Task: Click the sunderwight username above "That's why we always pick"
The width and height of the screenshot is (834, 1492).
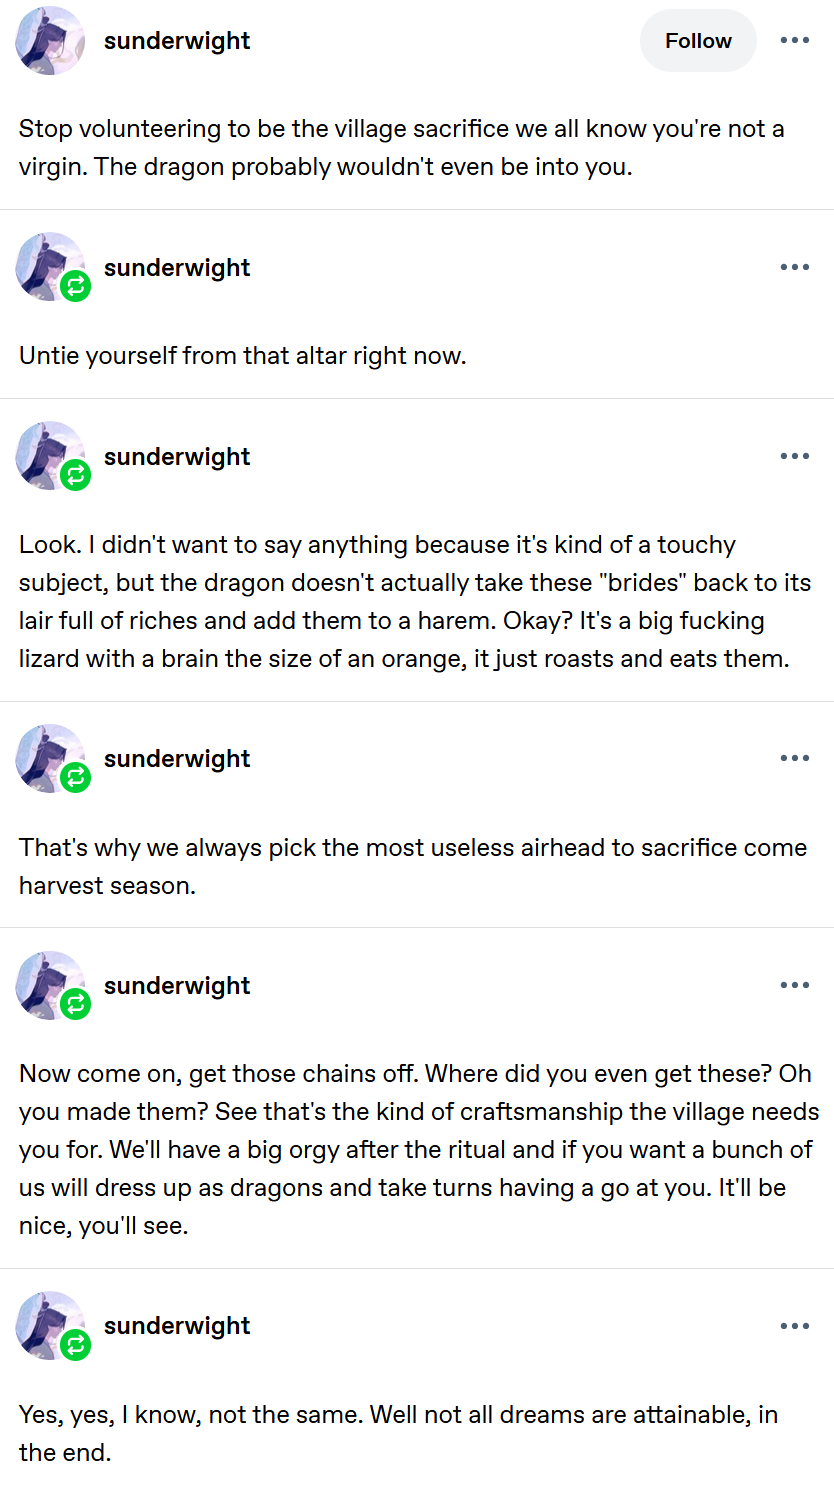Action: tap(177, 759)
